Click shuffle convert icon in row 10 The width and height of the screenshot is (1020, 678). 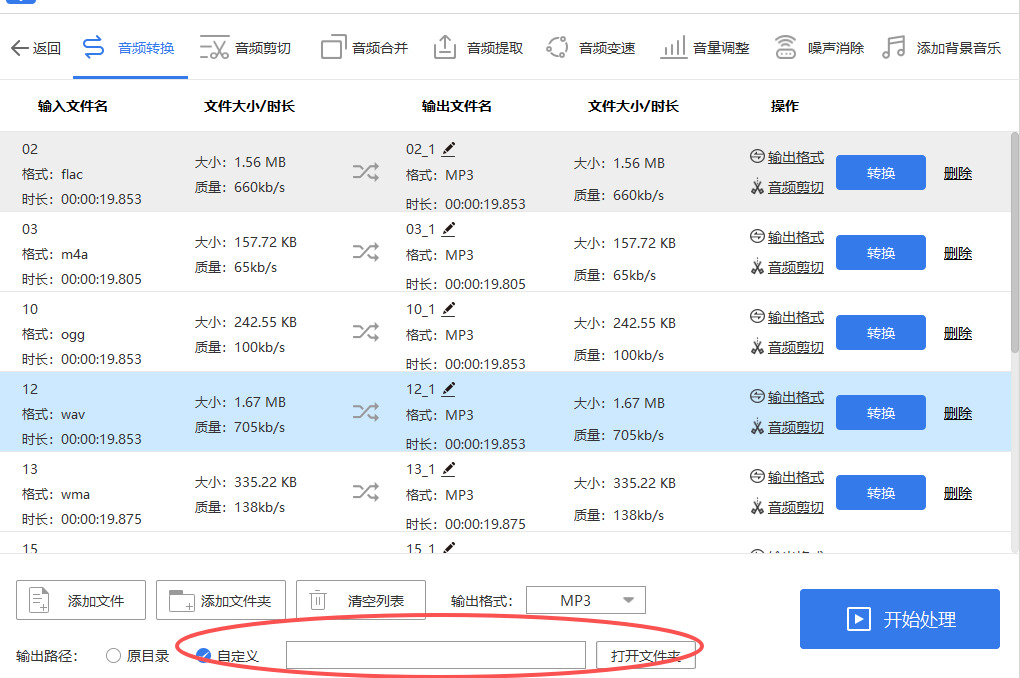(366, 332)
